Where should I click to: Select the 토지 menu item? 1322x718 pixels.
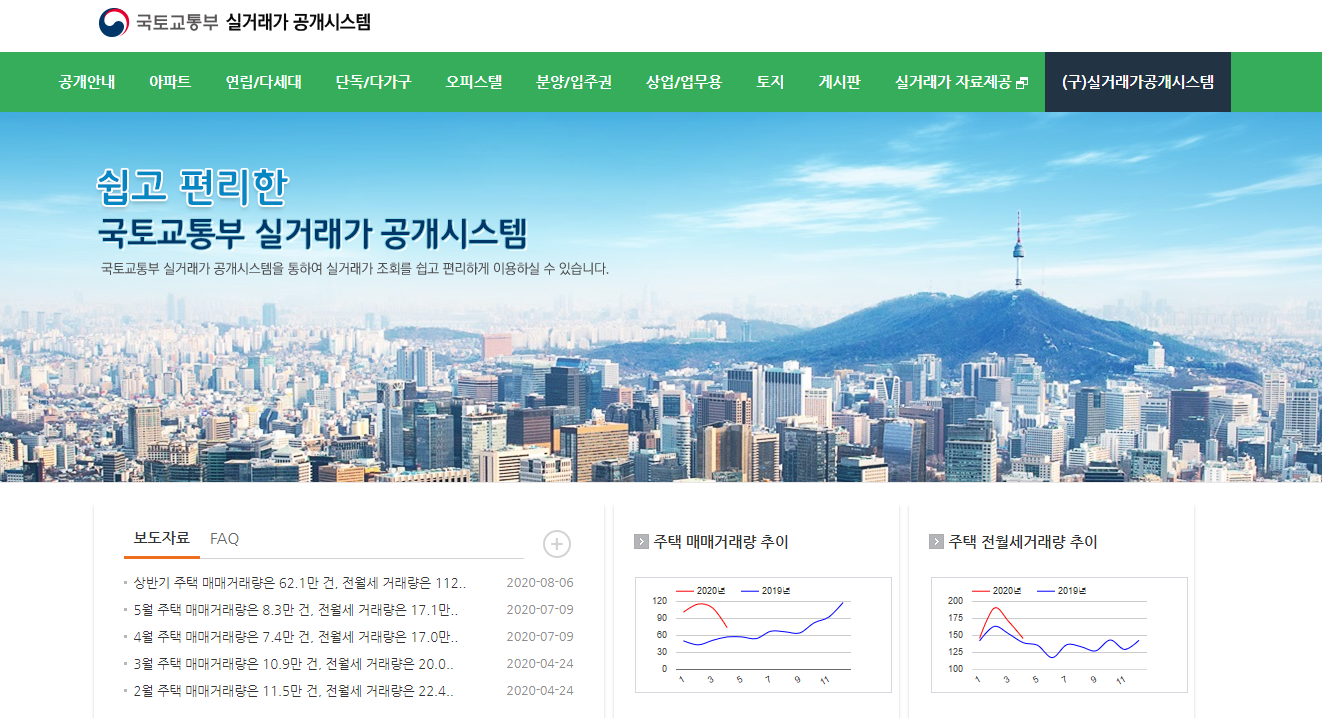click(770, 82)
